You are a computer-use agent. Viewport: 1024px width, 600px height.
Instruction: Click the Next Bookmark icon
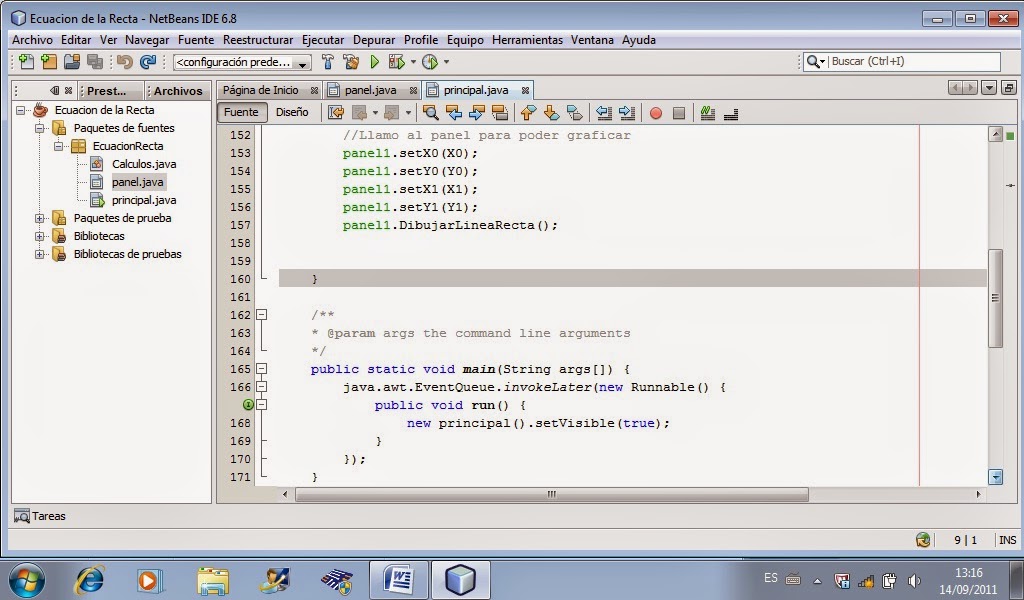click(x=551, y=113)
